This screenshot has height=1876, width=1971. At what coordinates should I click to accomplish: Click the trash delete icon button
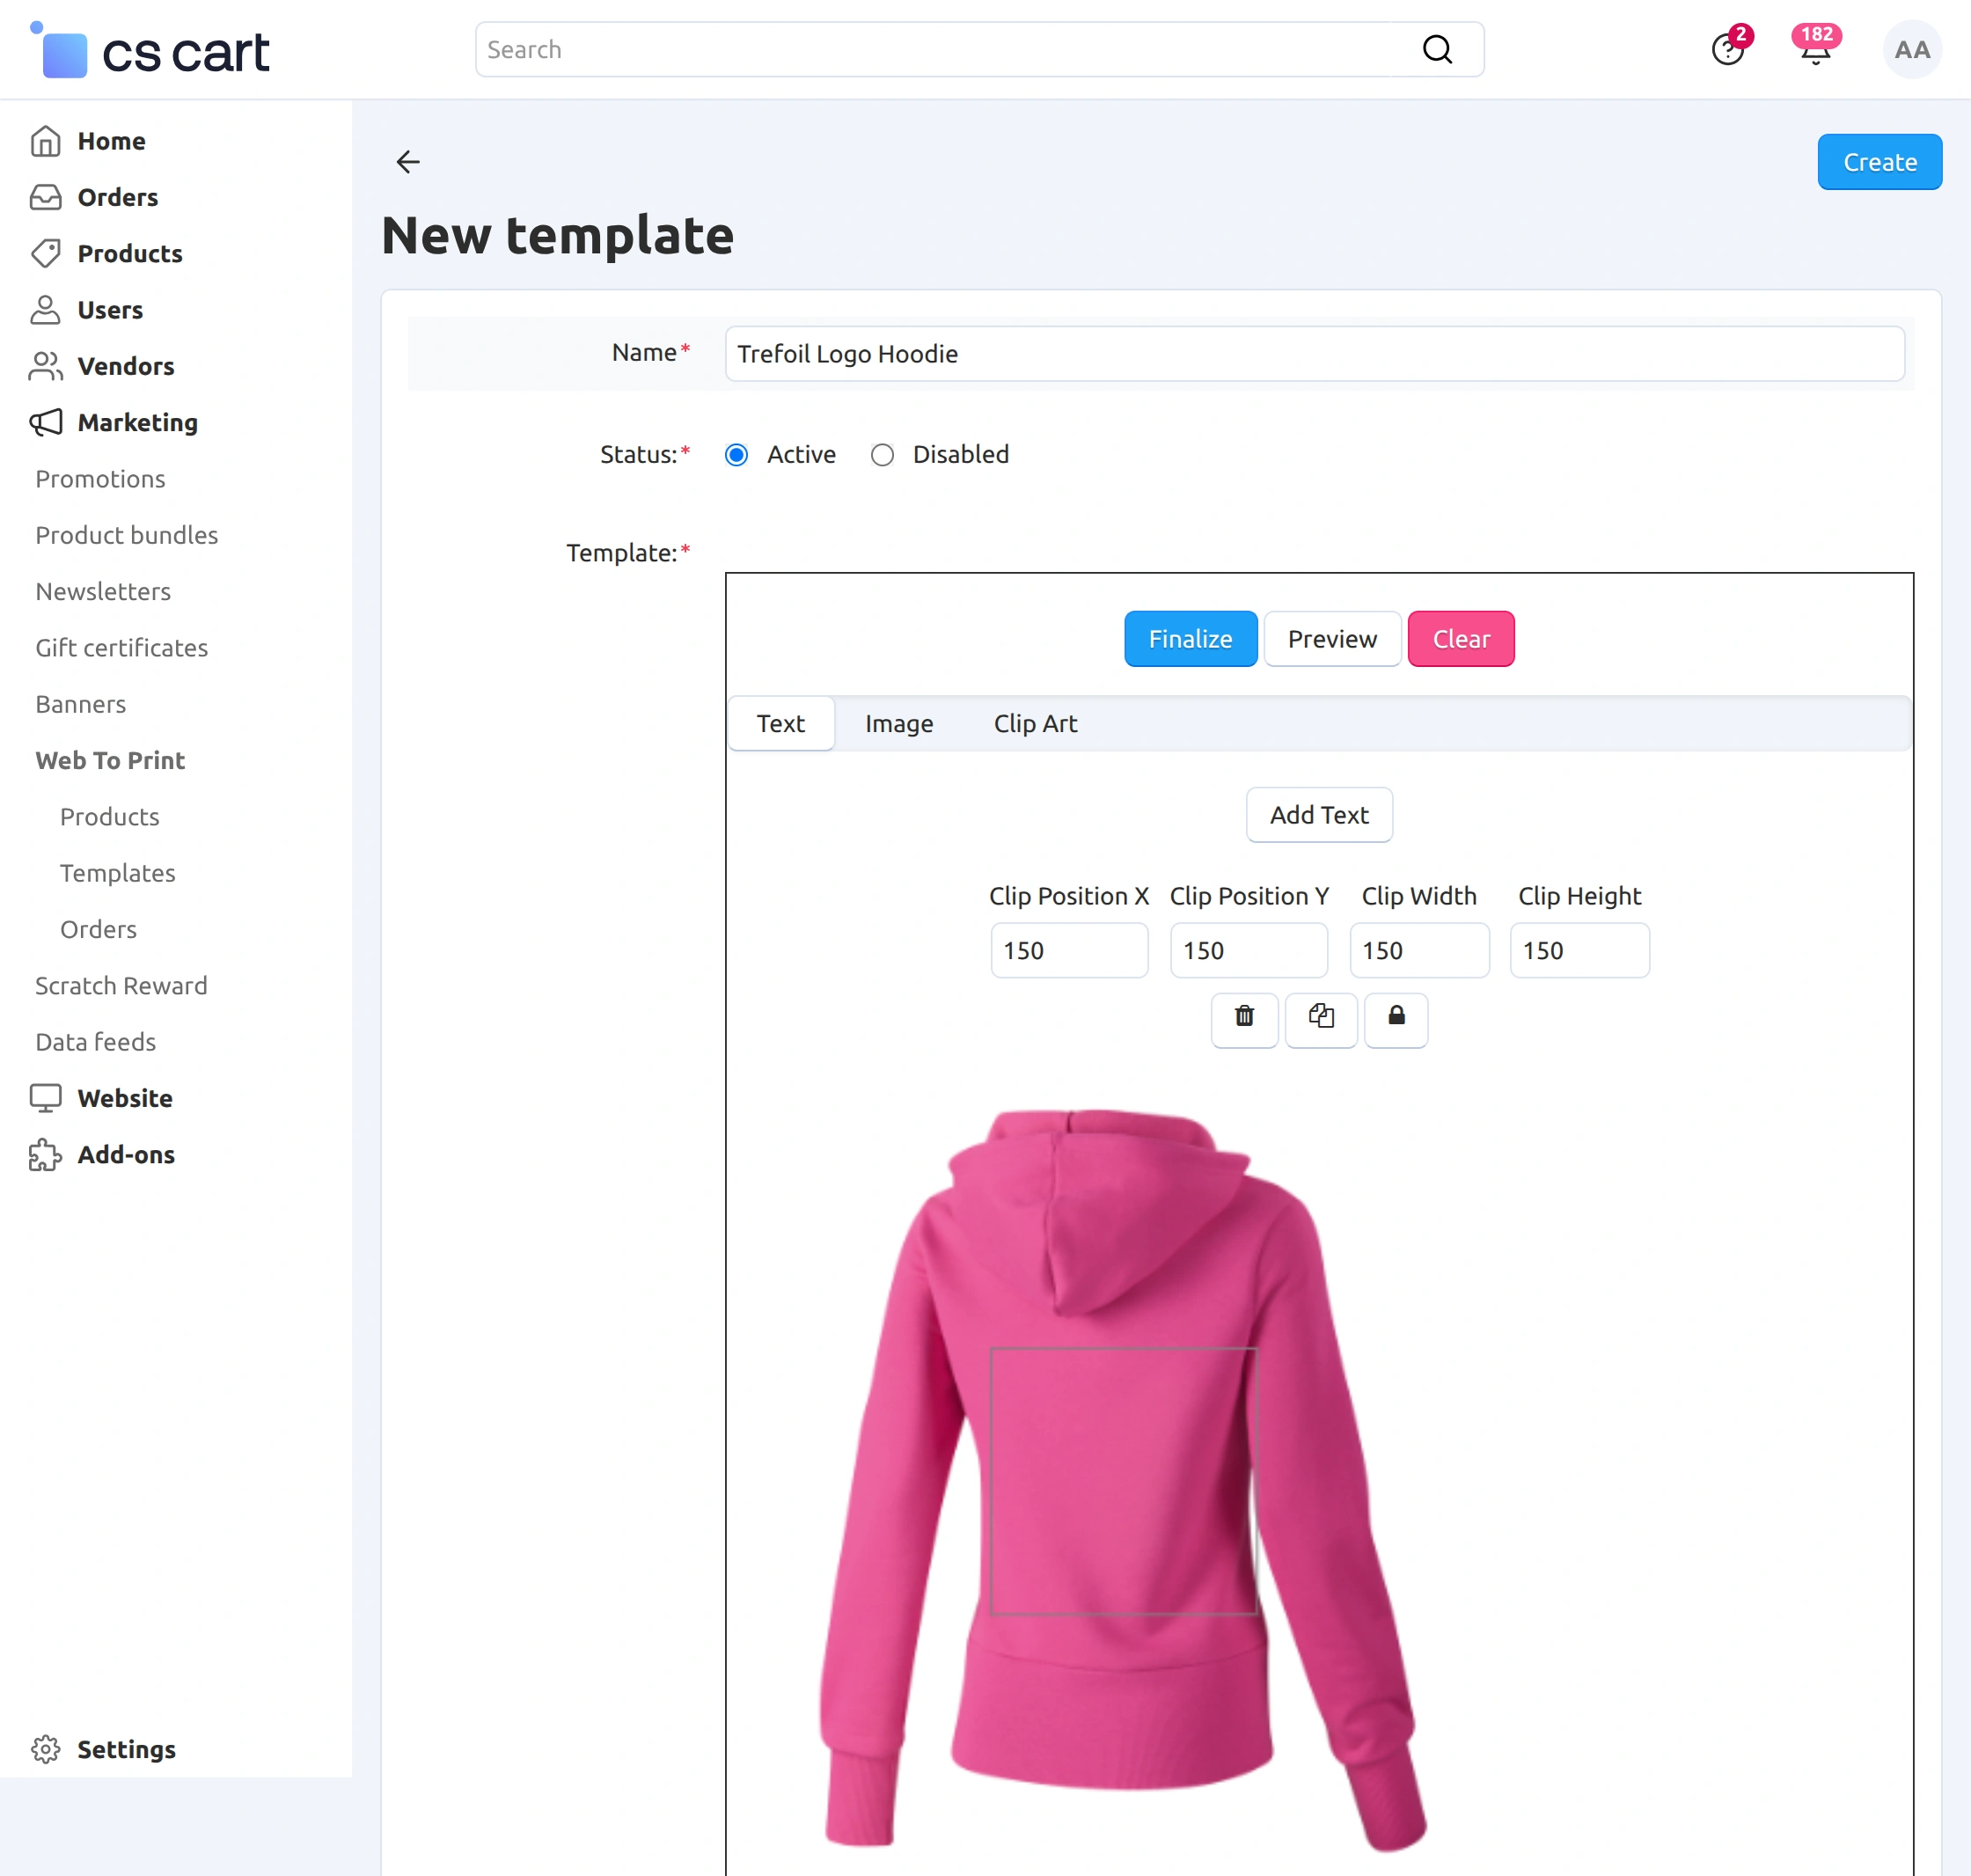point(1244,1018)
